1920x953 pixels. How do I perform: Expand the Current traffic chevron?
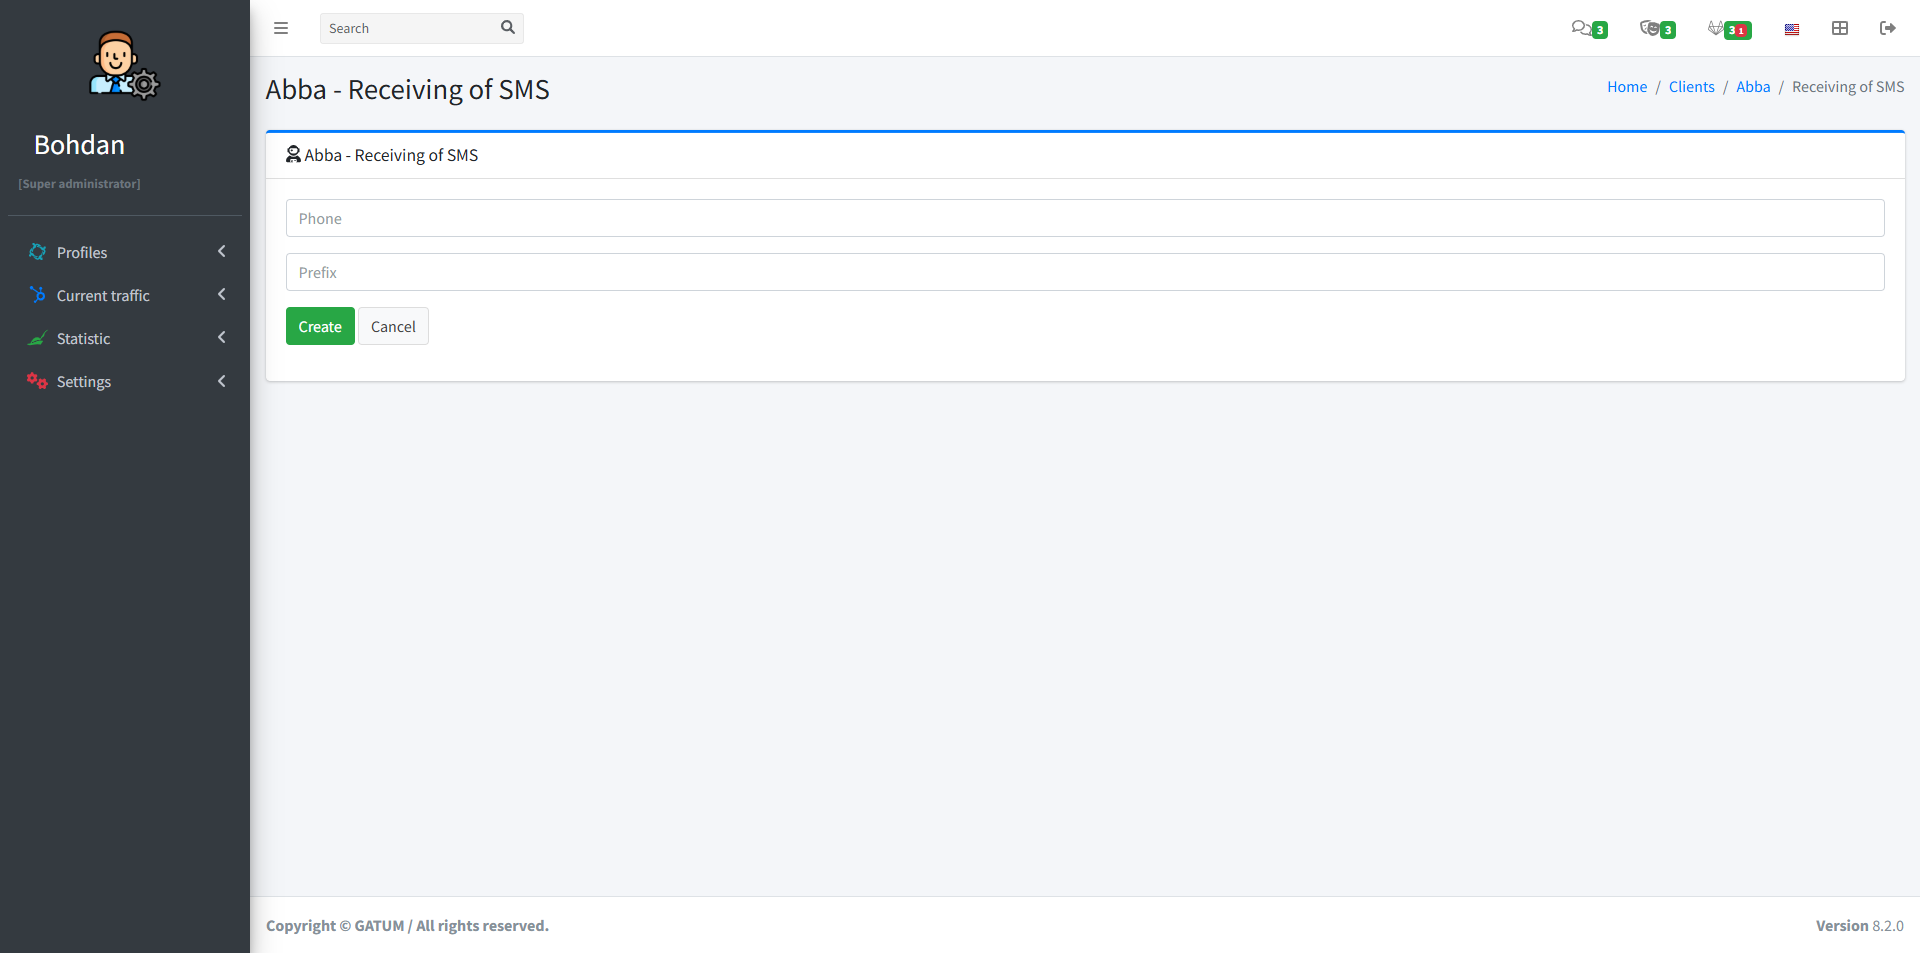222,295
